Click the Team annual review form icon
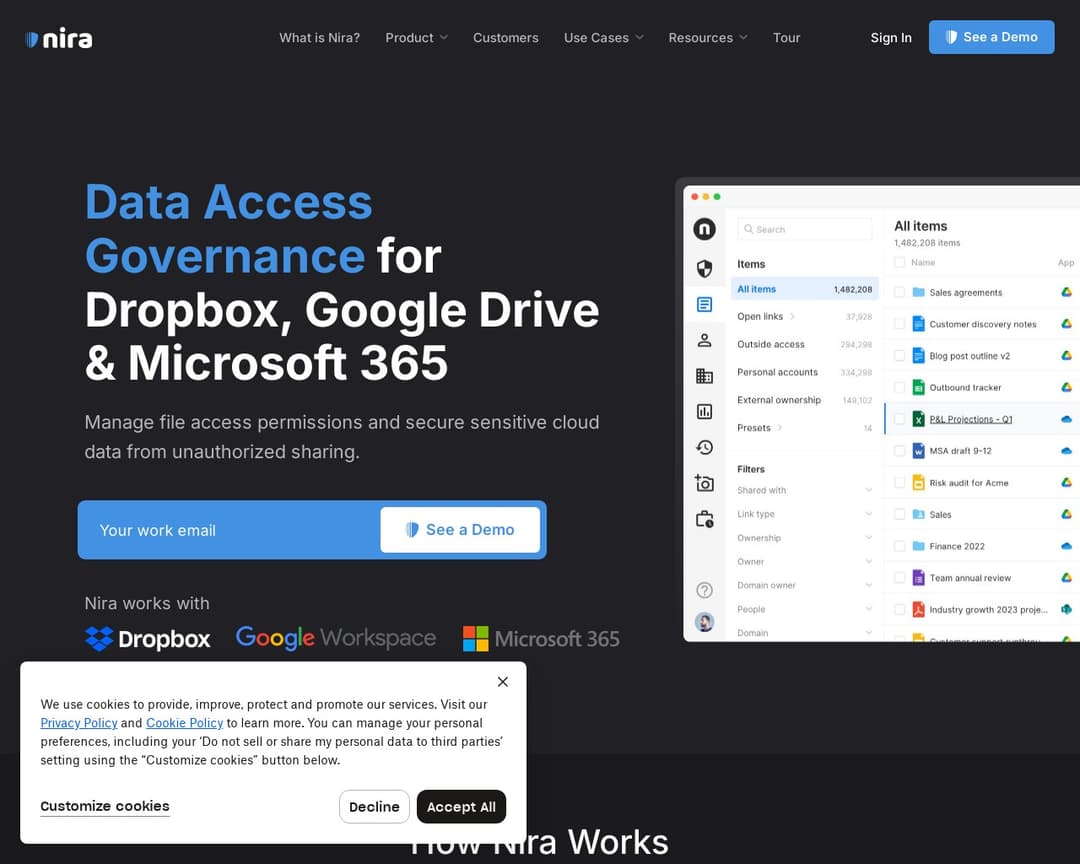Screen dimensions: 1080x864 [918, 577]
